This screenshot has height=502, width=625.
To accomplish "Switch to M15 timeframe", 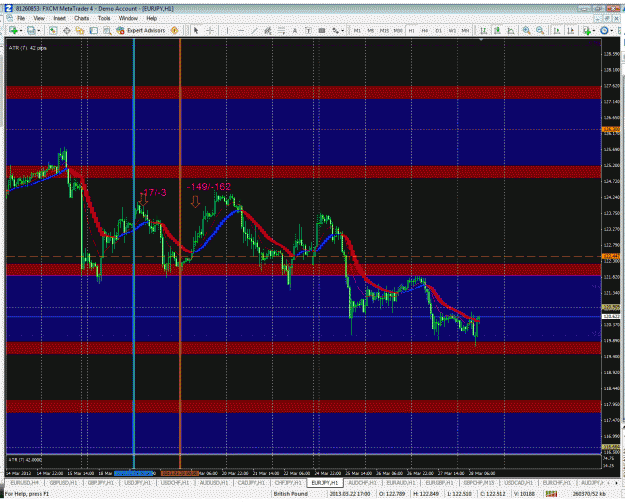I will 384,30.
